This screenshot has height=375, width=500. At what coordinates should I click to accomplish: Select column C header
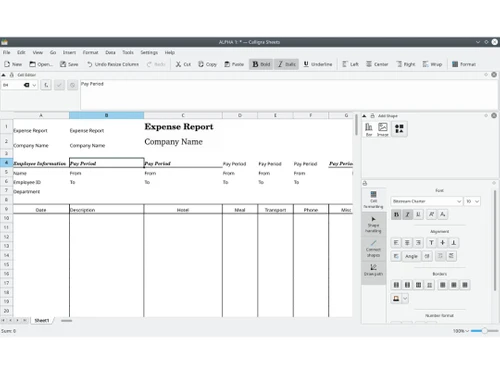click(183, 115)
